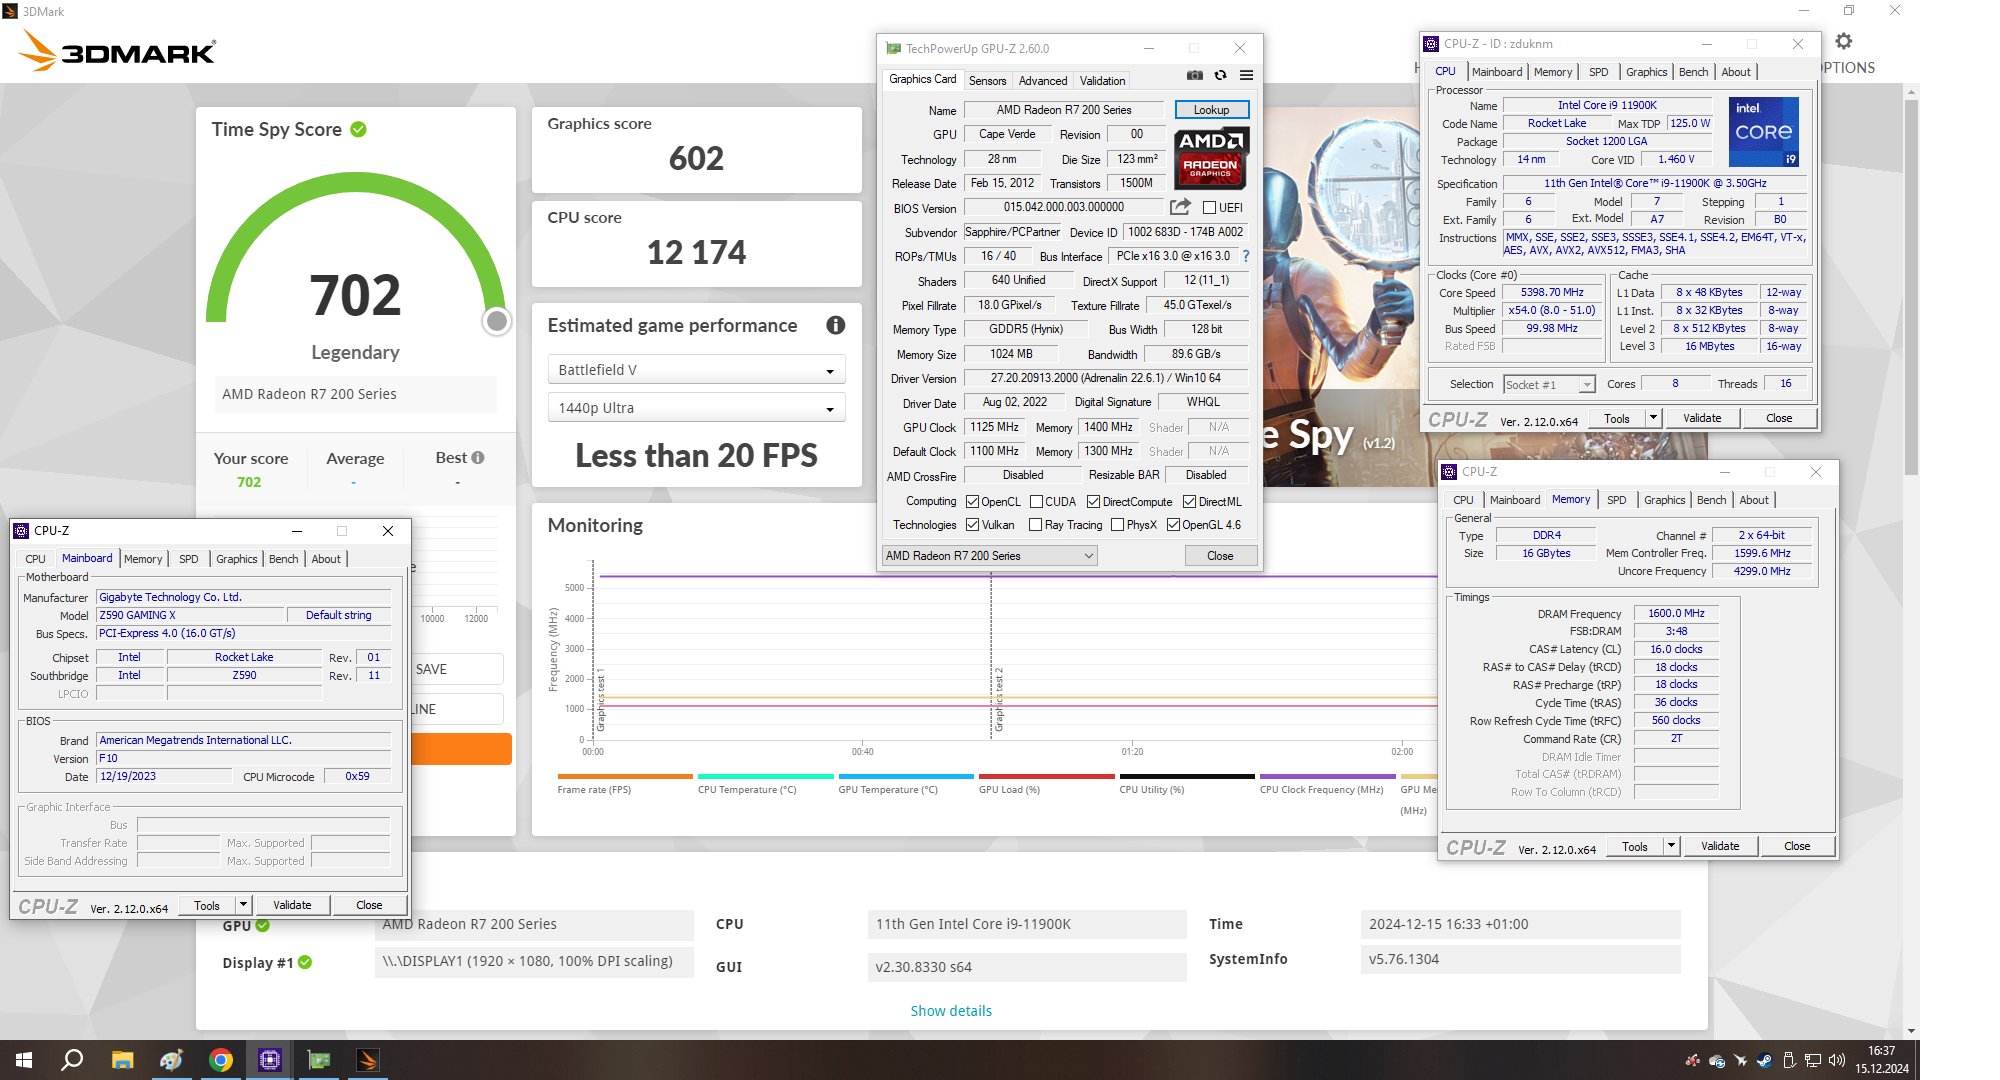
Task: Click Close in the CPU-Z Memory window
Action: point(1797,846)
